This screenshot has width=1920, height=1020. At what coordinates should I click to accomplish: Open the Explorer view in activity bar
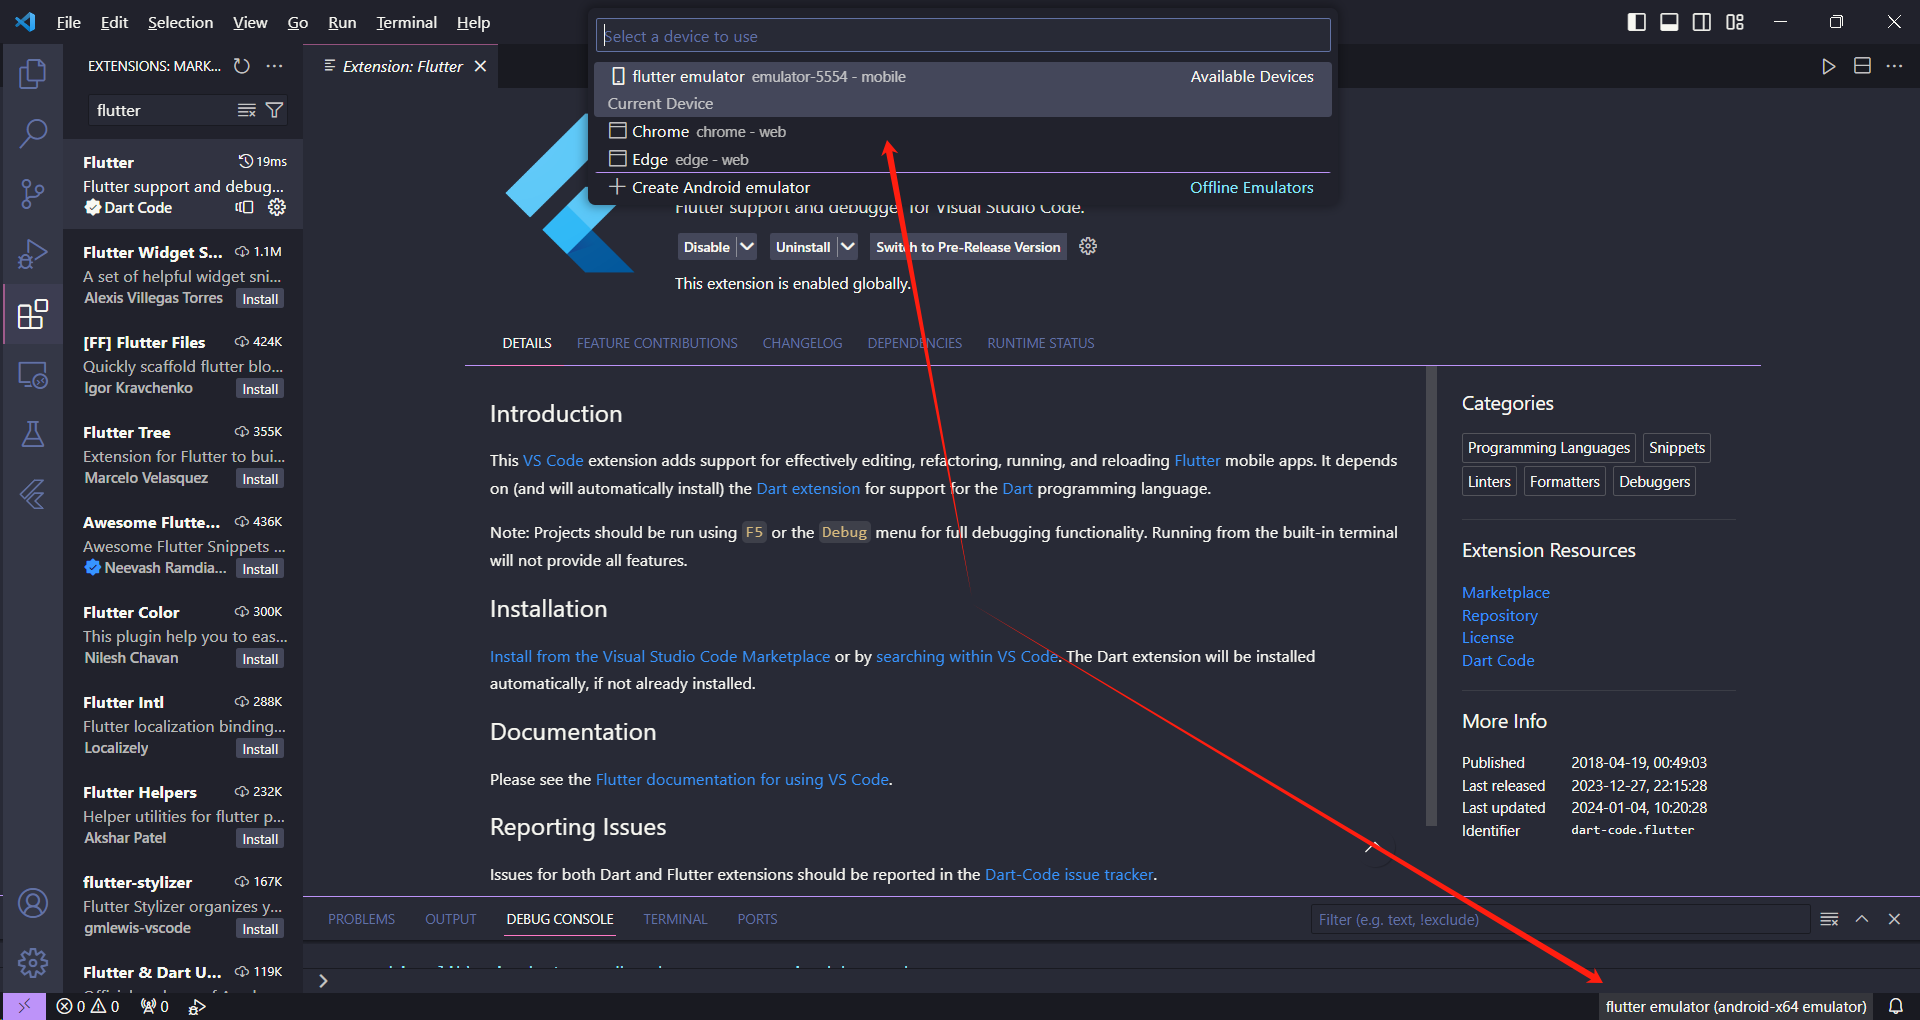[33, 73]
